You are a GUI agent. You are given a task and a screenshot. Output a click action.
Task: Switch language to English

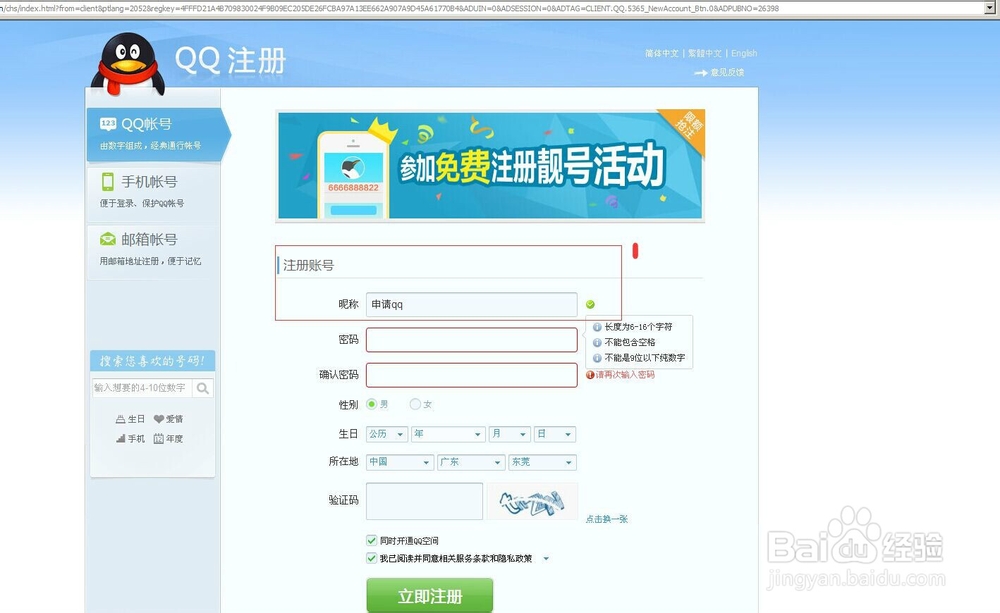744,54
